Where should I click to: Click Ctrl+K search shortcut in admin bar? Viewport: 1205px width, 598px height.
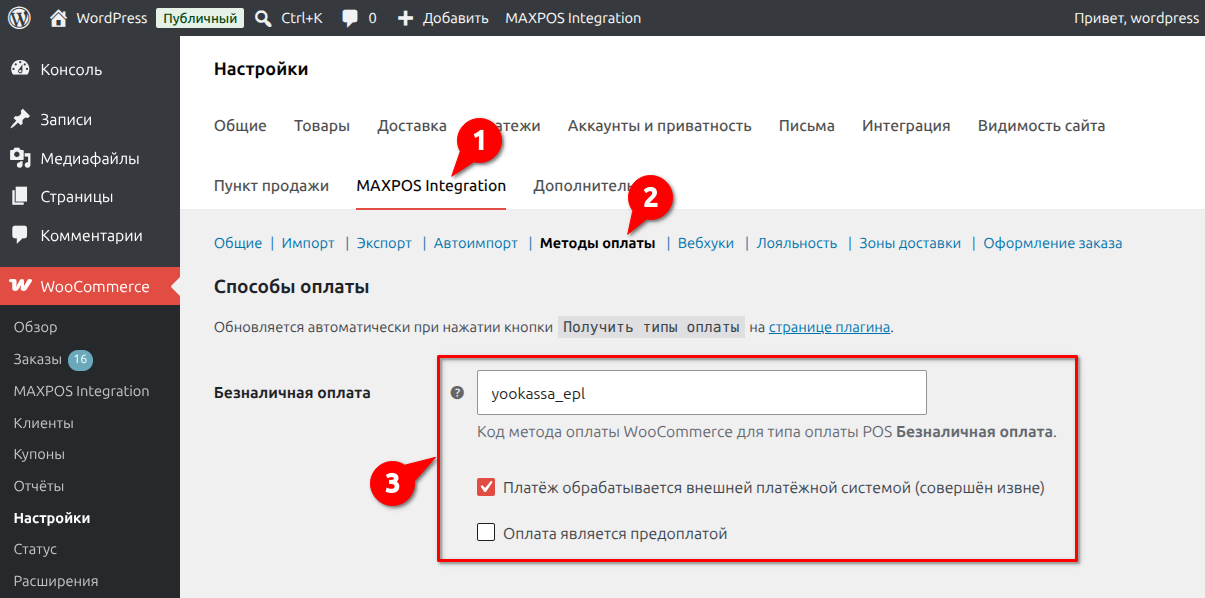pyautogui.click(x=302, y=18)
